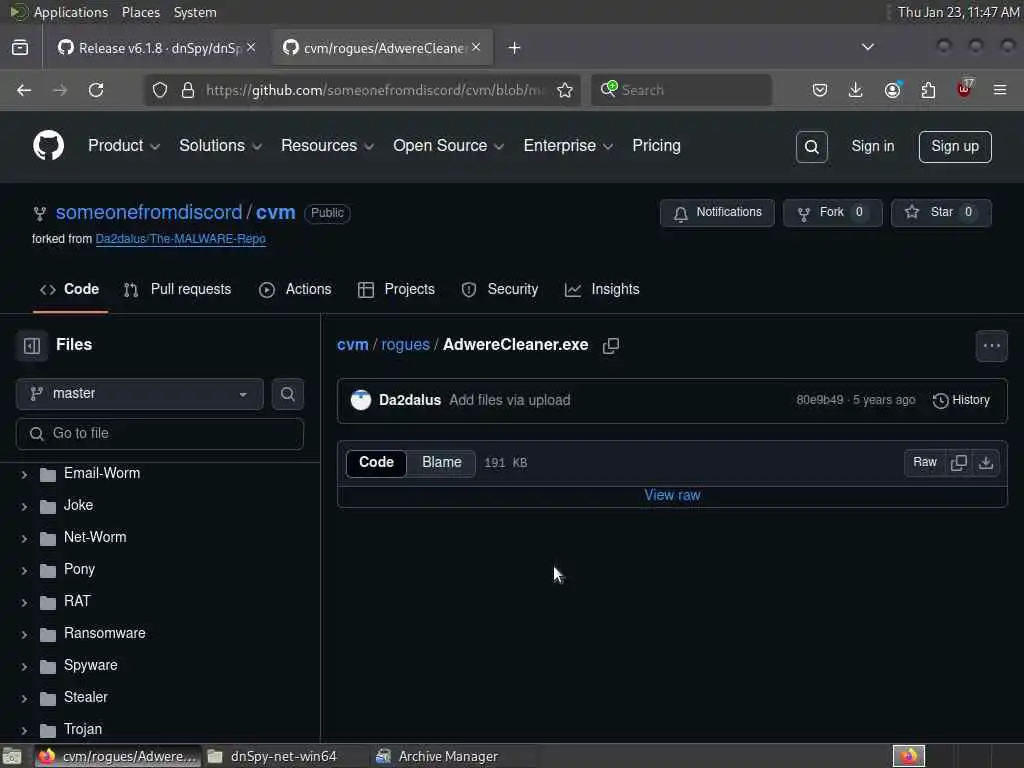Image resolution: width=1024 pixels, height=768 pixels.
Task: Close the cvm/rogues/AdwereCleaner tab
Action: click(476, 48)
